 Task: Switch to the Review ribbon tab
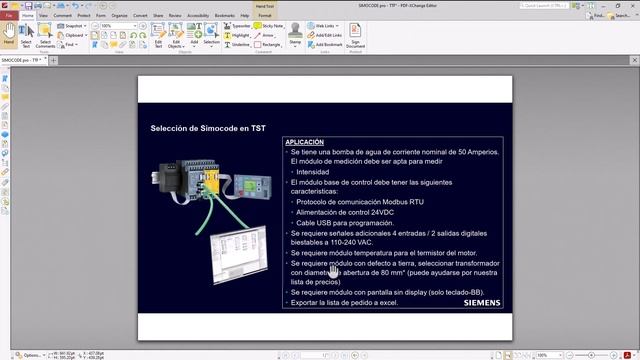pos(175,16)
